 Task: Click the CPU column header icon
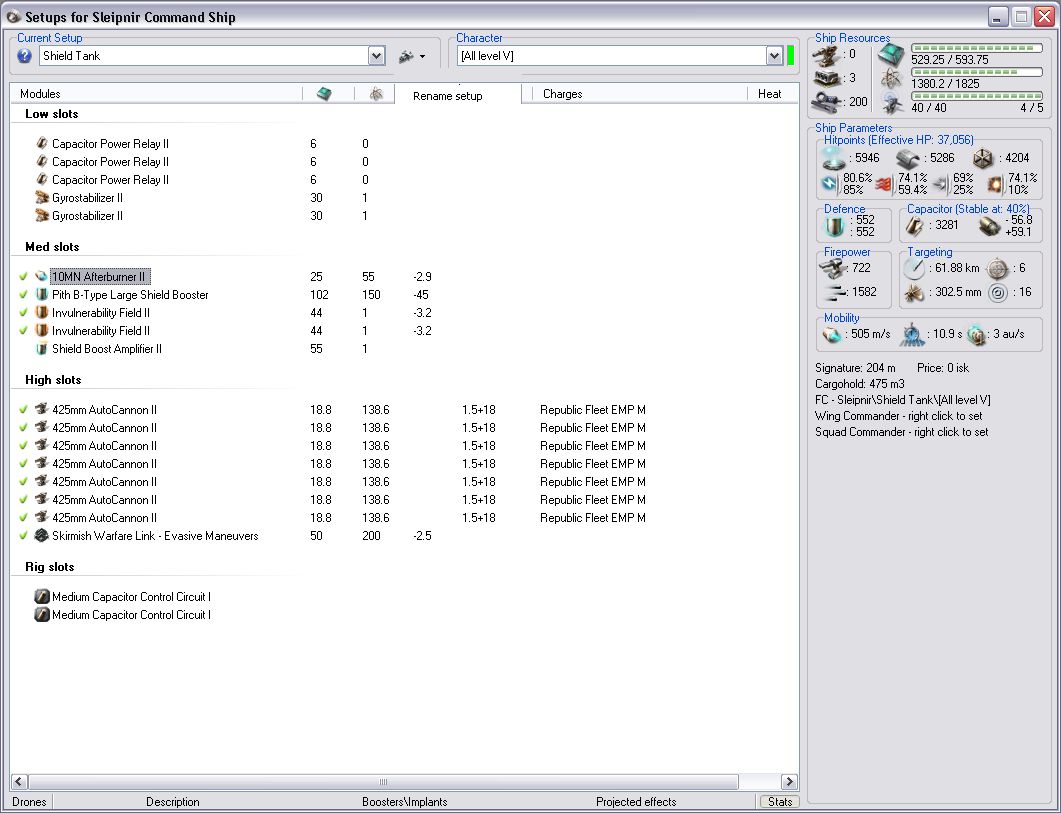(x=324, y=94)
